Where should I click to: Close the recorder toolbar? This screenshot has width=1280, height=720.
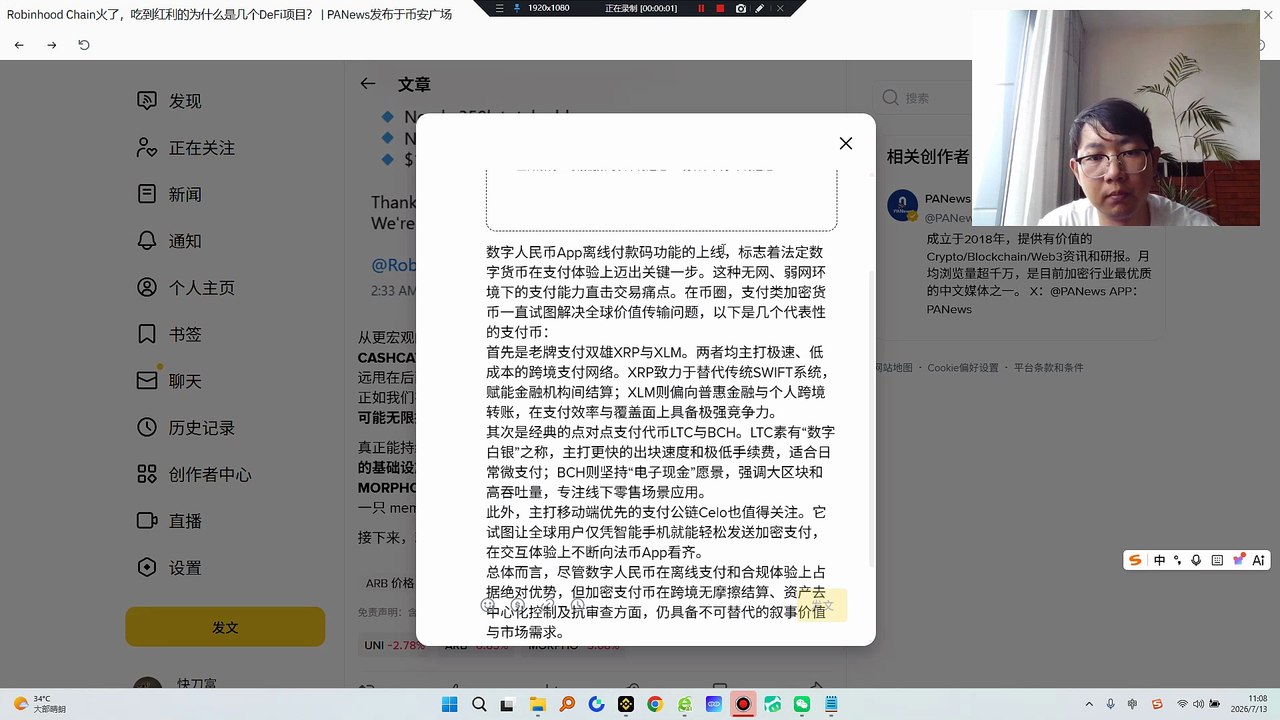[x=780, y=8]
